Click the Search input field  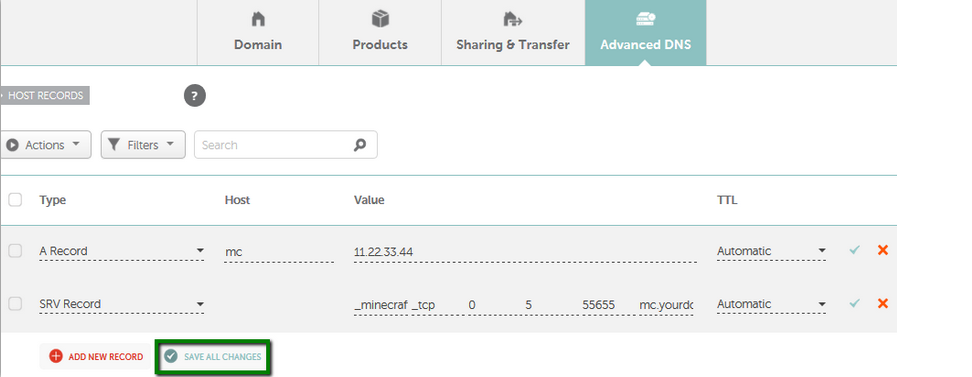tap(286, 144)
